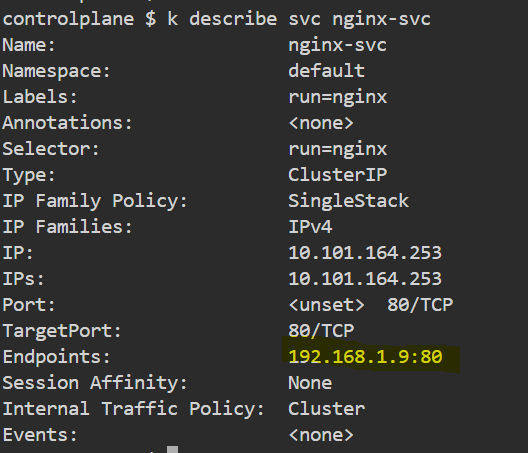The height and width of the screenshot is (453, 528).
Task: Click the 'IP Families:' label
Action: click(67, 227)
